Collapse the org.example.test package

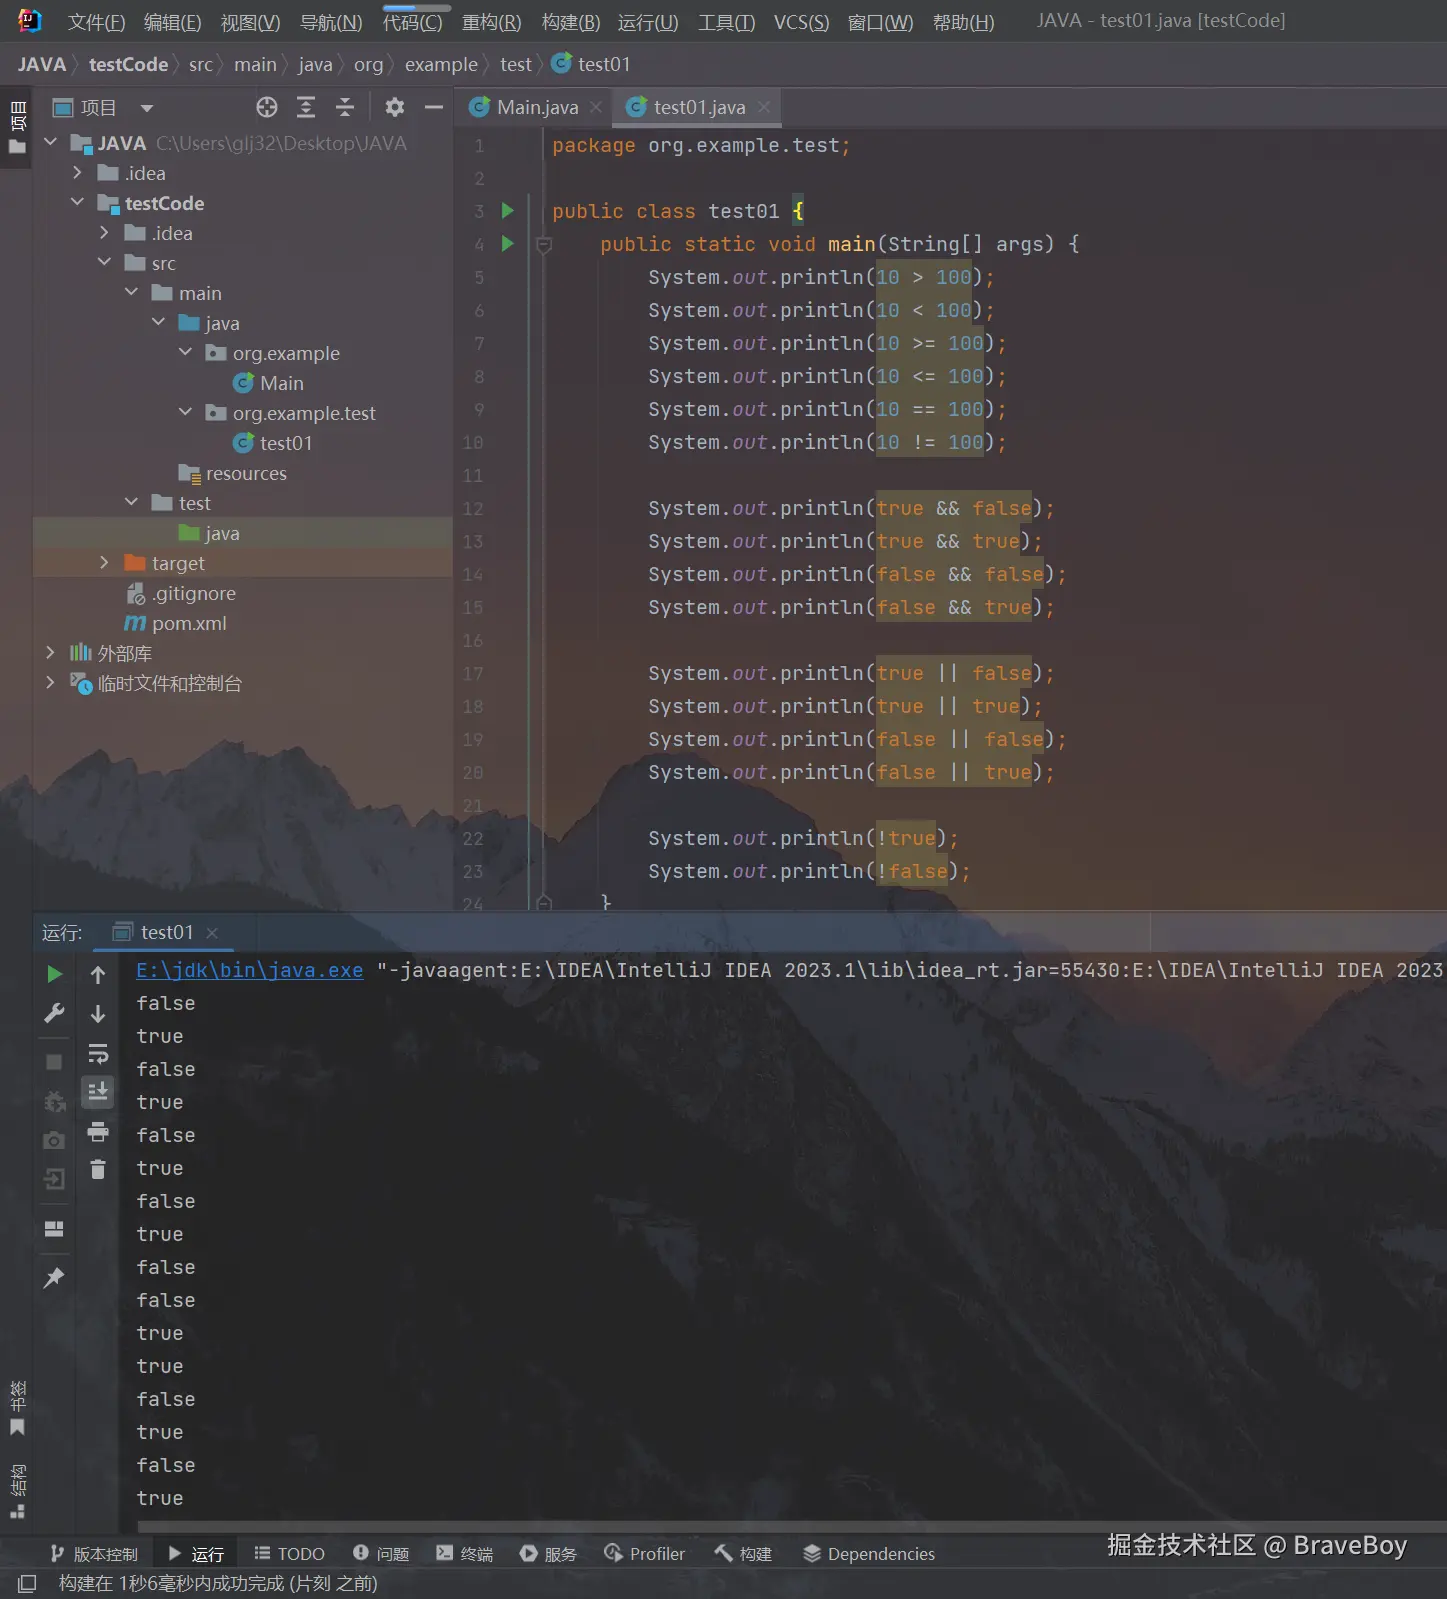point(186,413)
